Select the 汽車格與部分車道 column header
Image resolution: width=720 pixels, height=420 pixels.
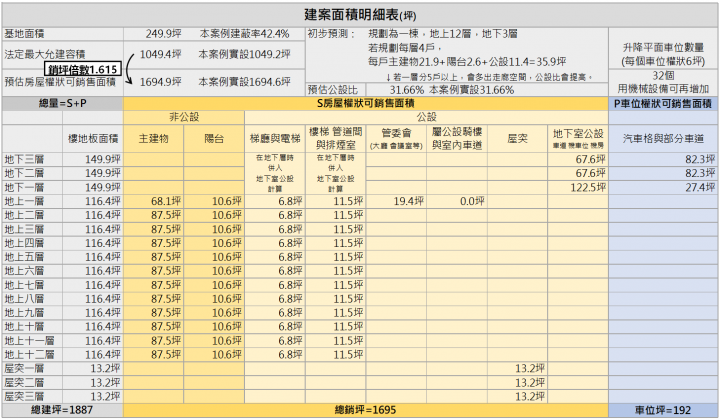point(663,139)
